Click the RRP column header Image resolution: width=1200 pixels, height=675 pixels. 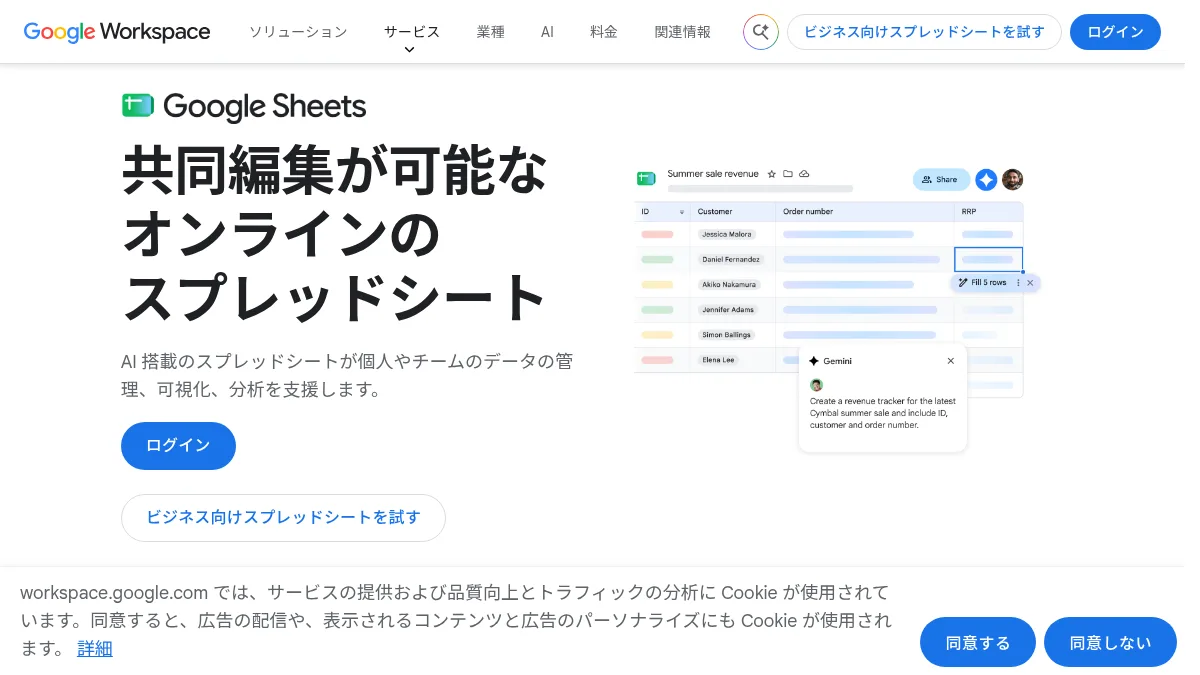[x=969, y=212]
